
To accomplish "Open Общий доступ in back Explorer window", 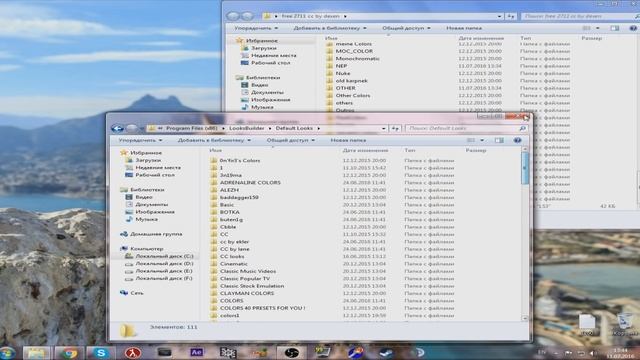I will coord(406,28).
